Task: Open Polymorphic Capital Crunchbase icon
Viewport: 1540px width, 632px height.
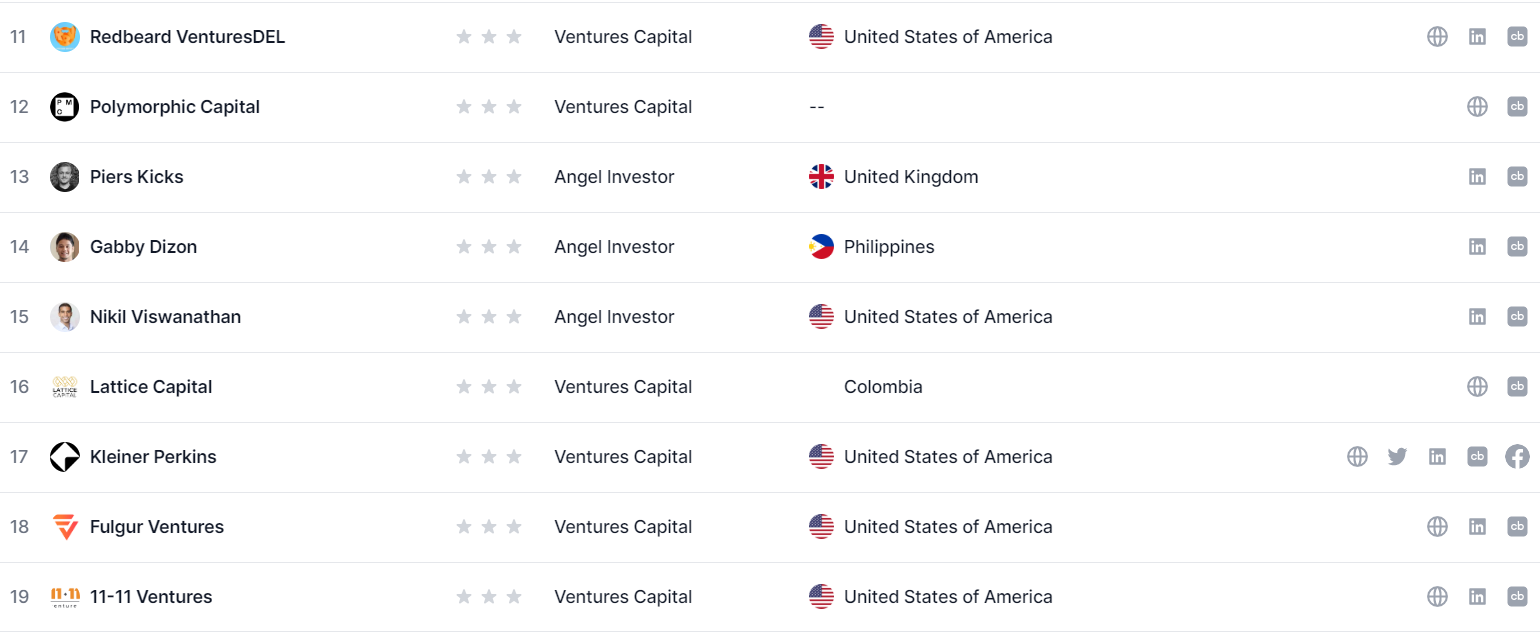Action: pos(1517,107)
